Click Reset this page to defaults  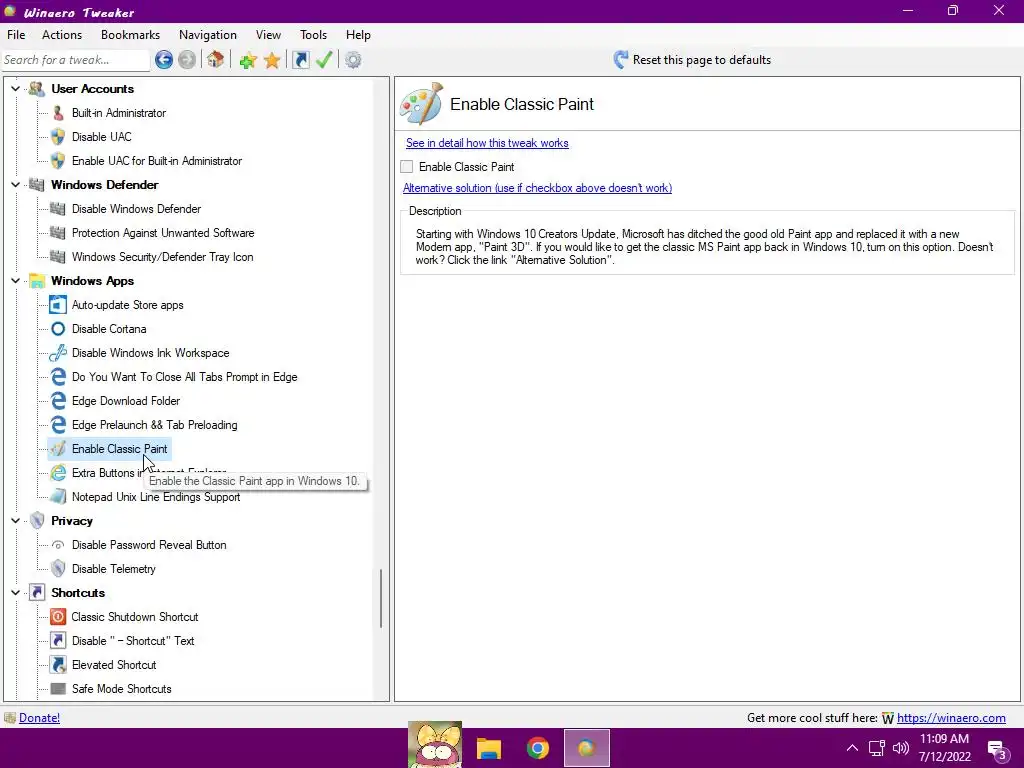click(701, 60)
